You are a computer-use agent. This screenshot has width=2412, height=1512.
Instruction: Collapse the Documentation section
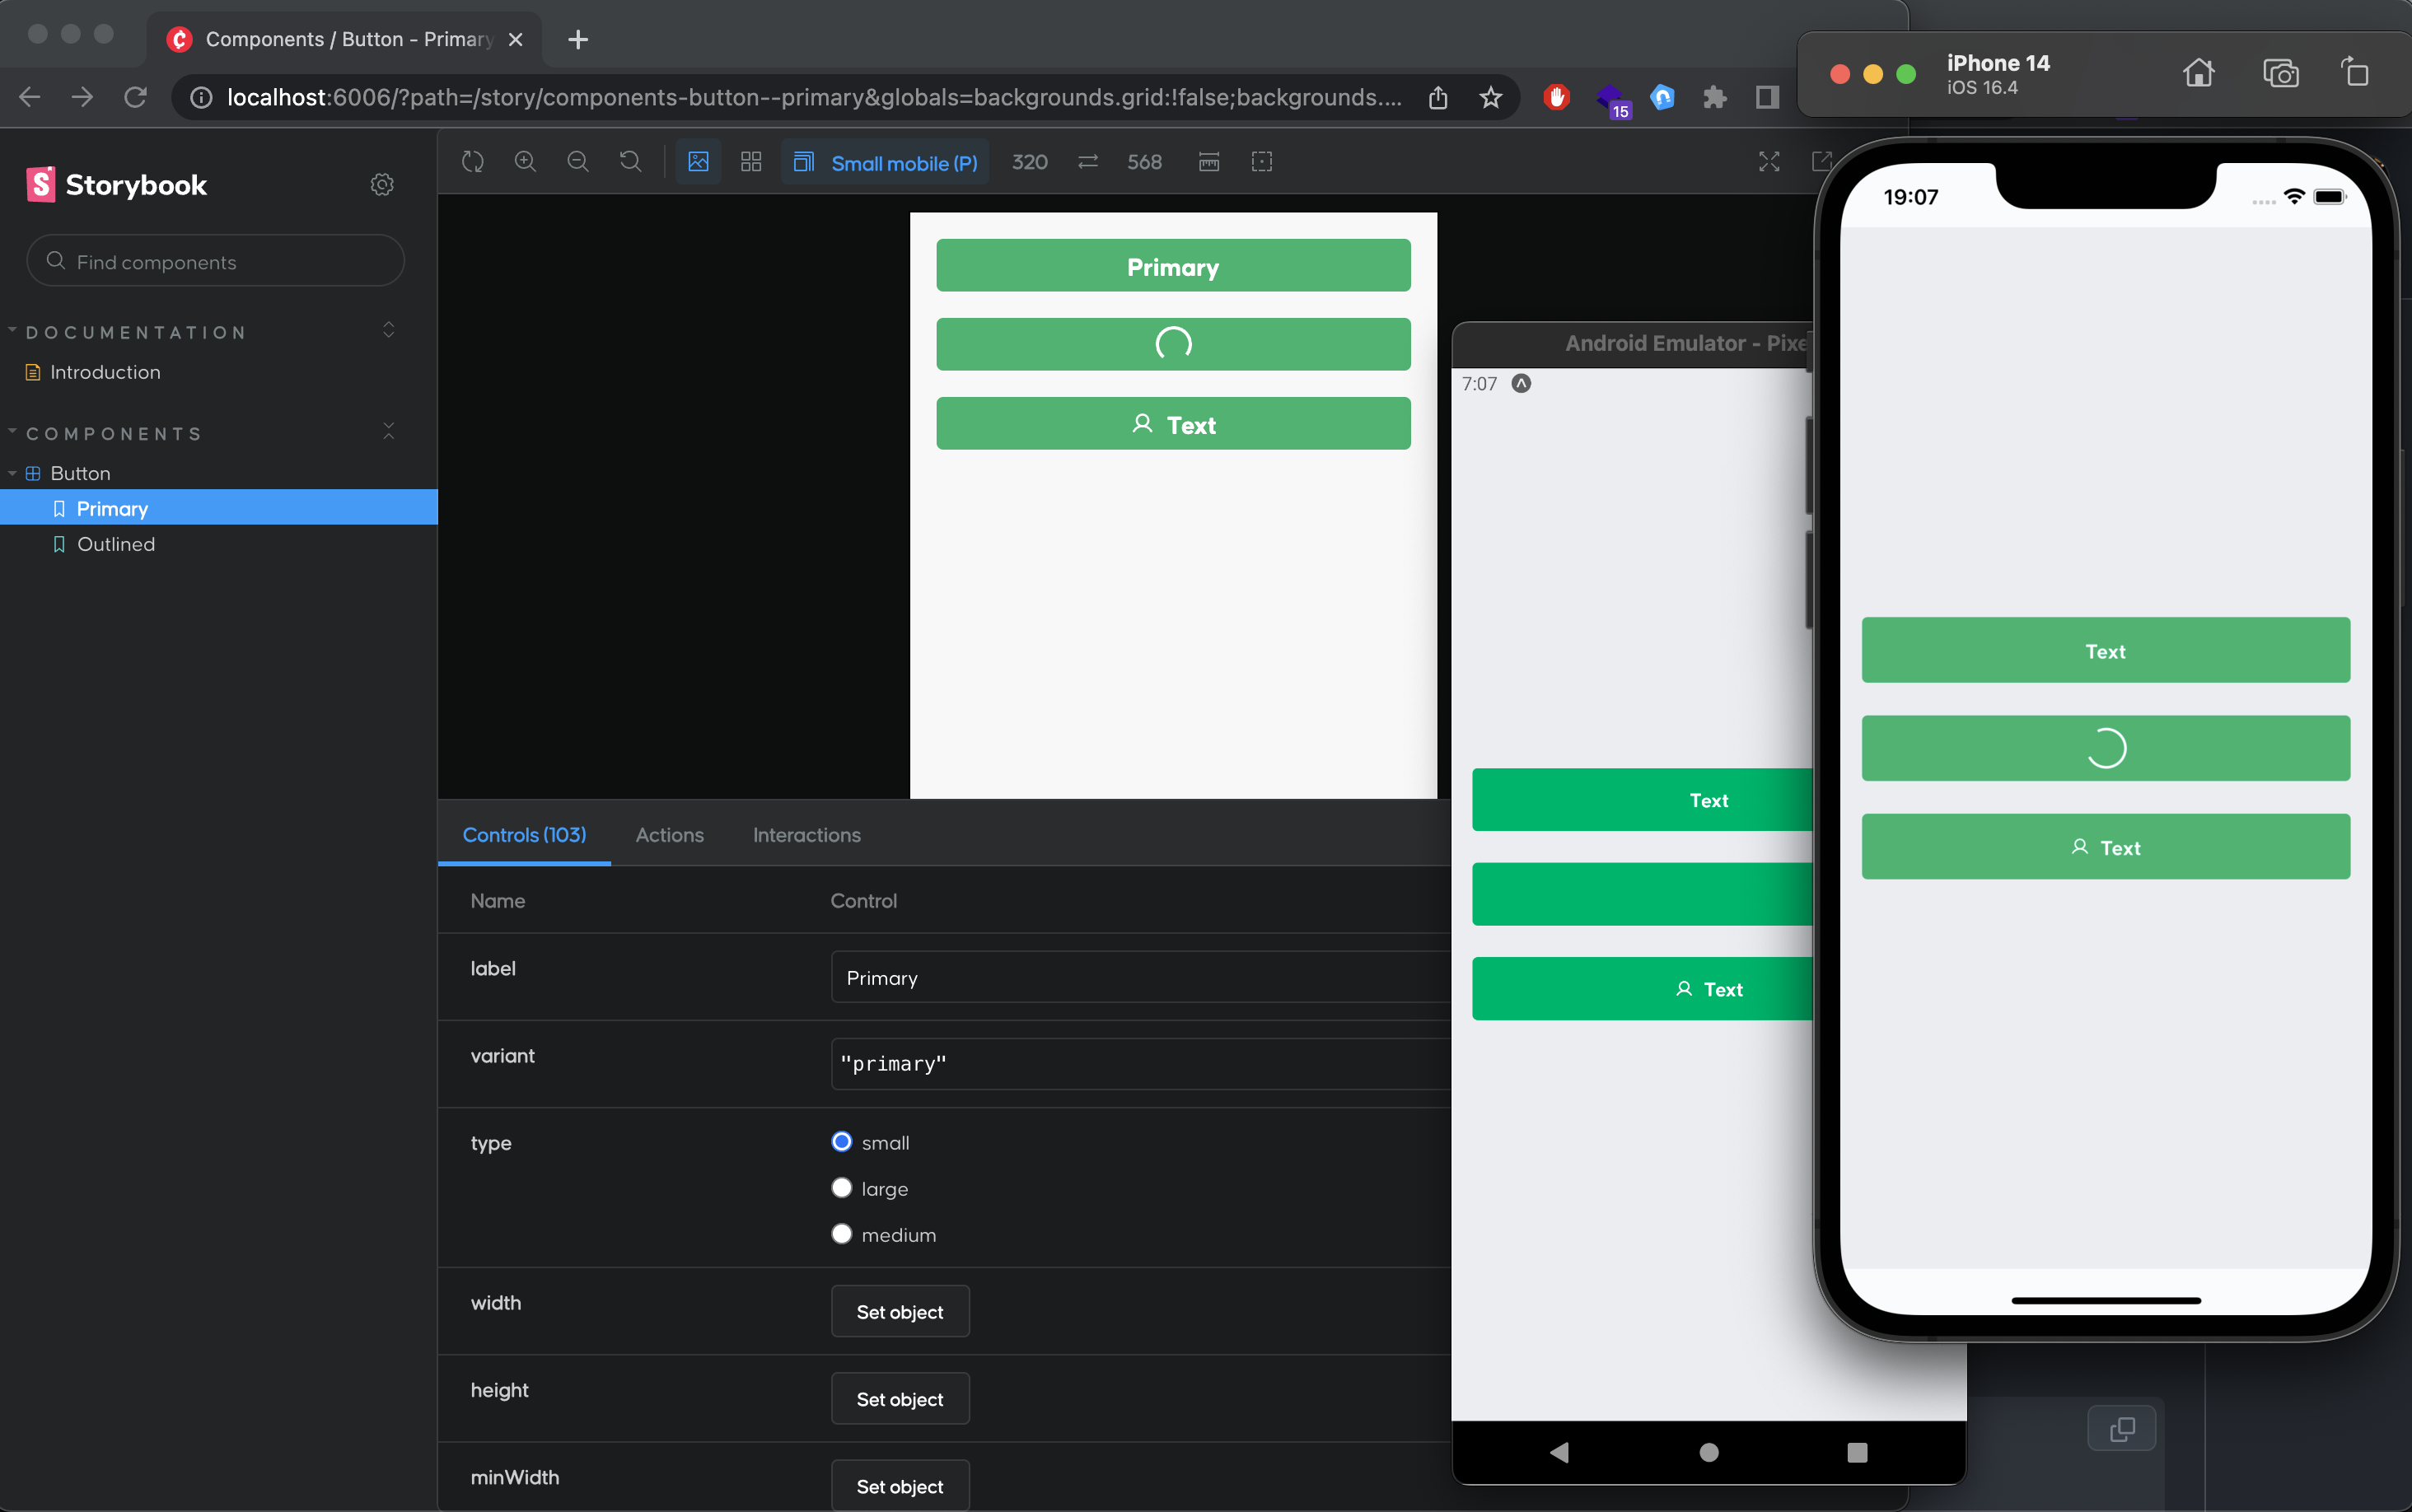point(13,331)
